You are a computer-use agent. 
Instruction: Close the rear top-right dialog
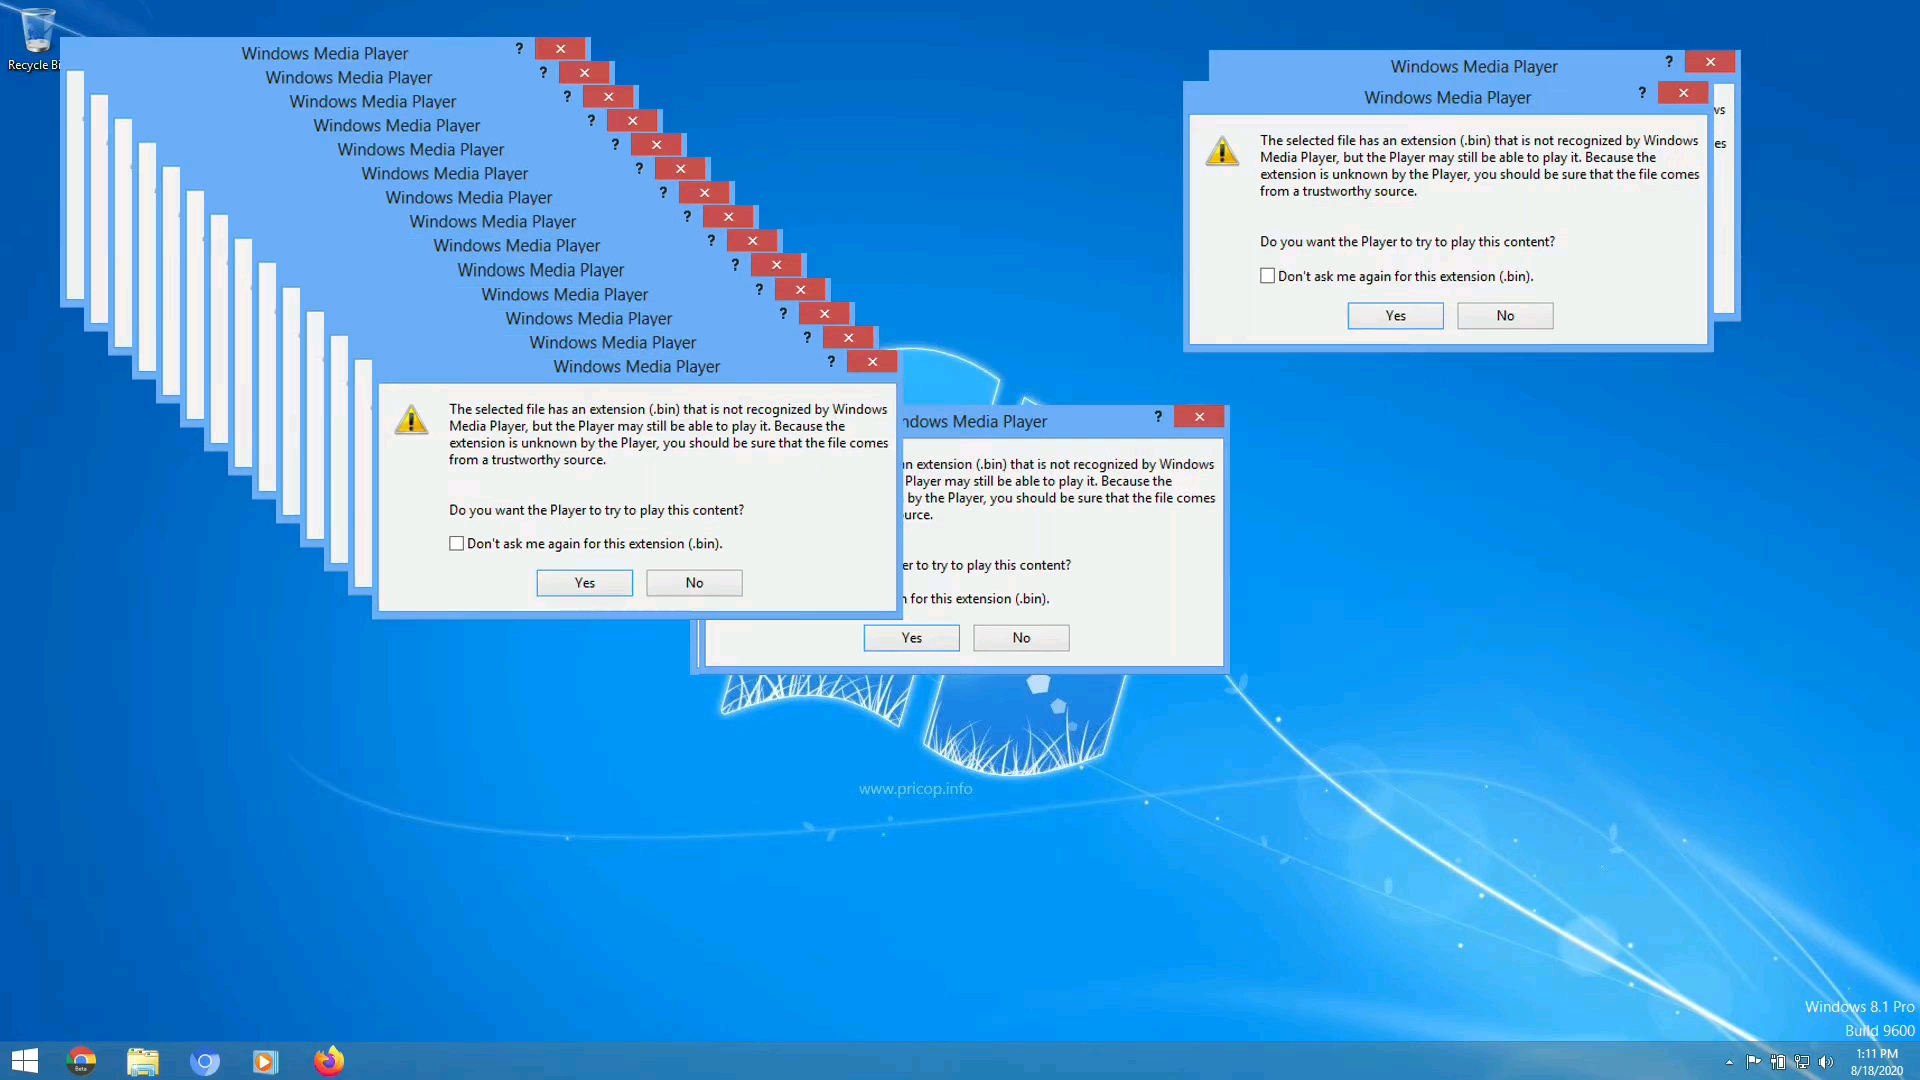coord(1710,62)
